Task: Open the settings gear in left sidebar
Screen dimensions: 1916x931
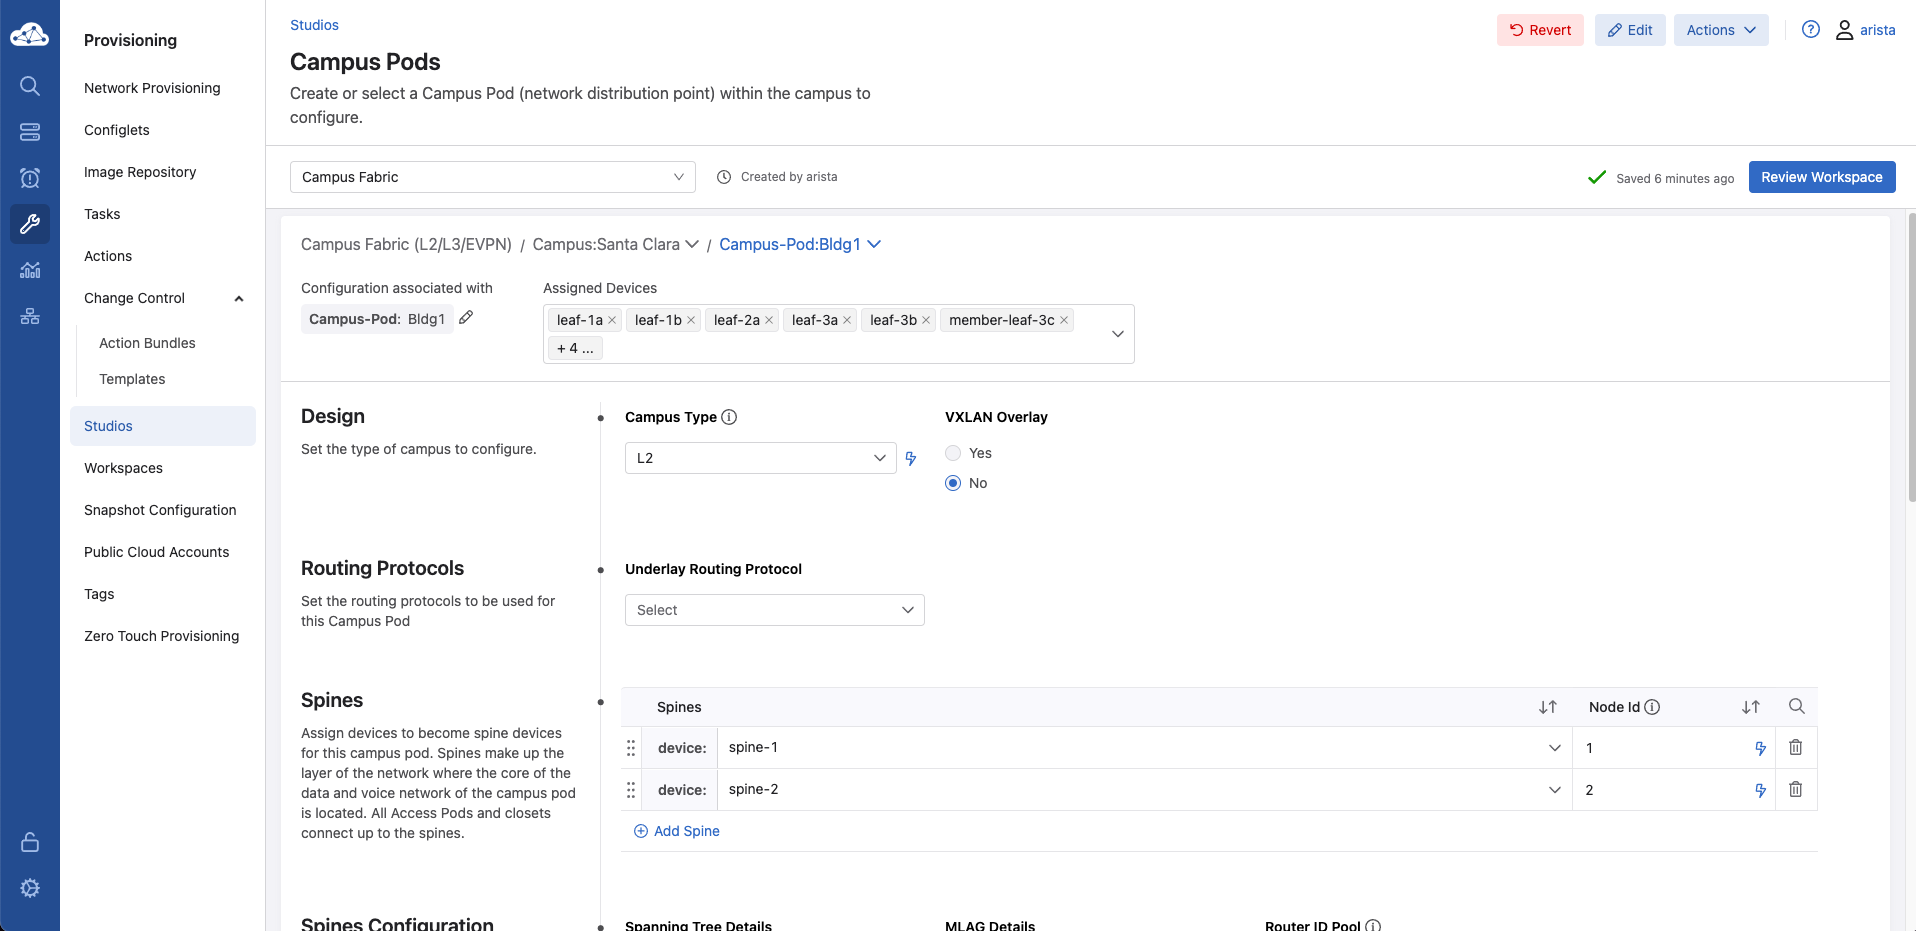Action: [x=30, y=888]
